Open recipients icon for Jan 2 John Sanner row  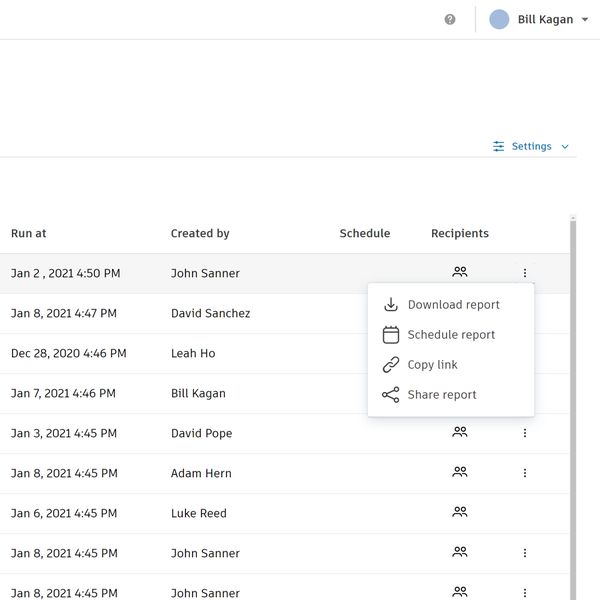click(460, 272)
